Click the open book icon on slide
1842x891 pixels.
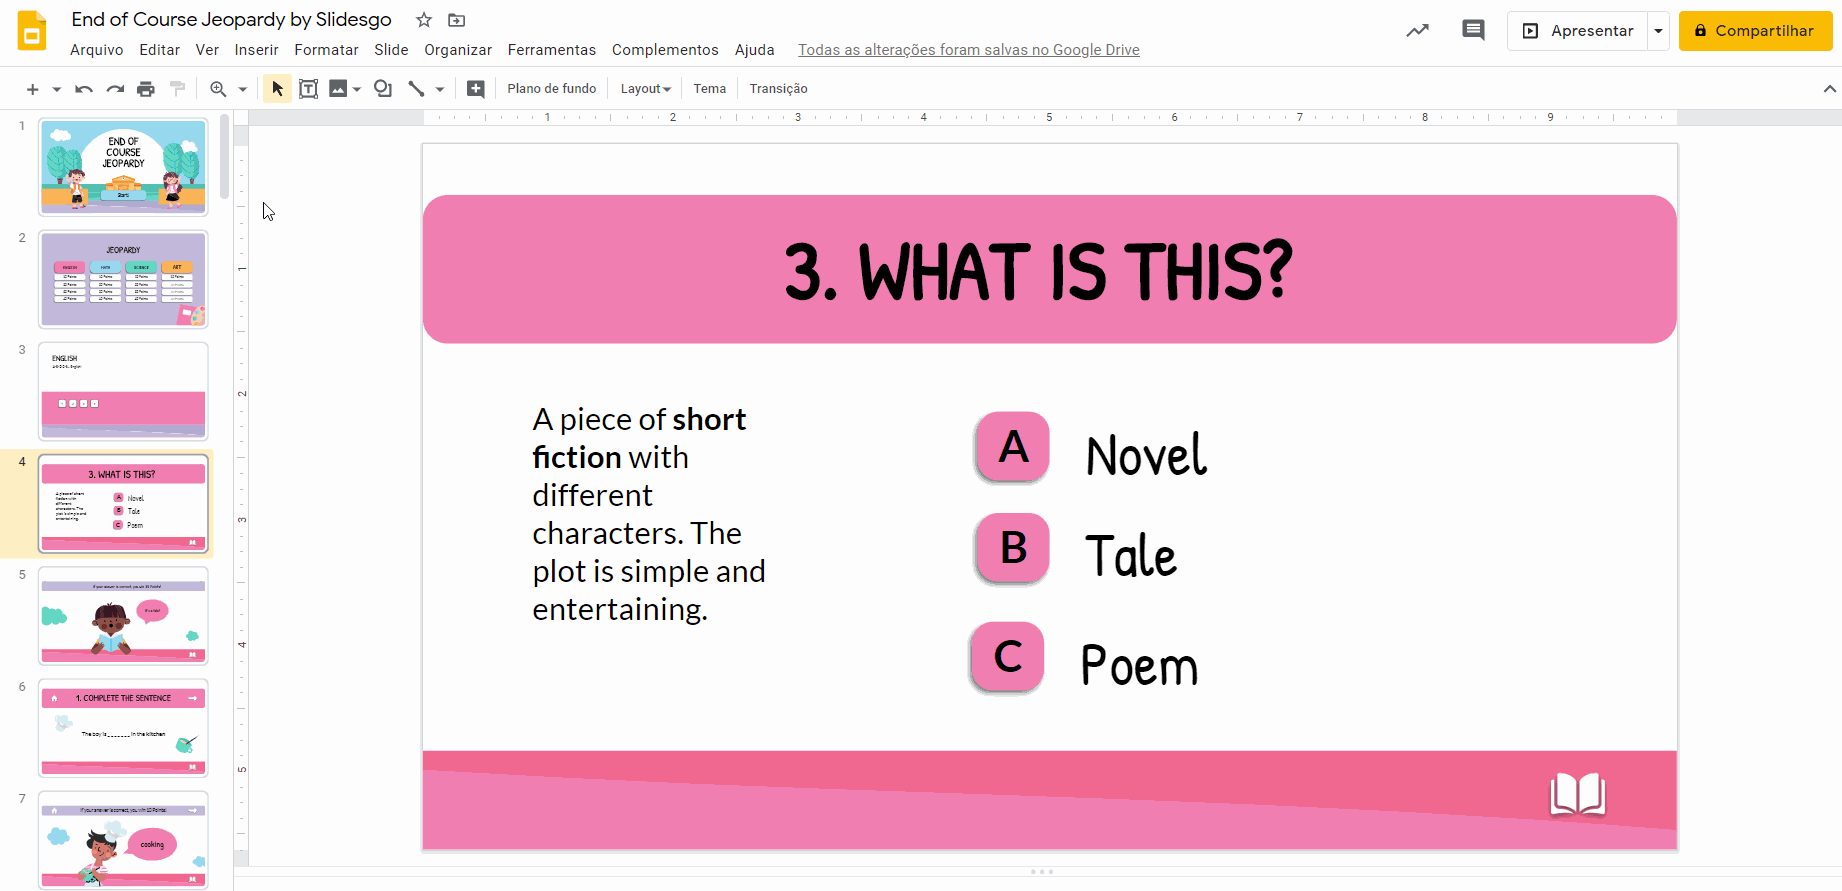pyautogui.click(x=1577, y=794)
